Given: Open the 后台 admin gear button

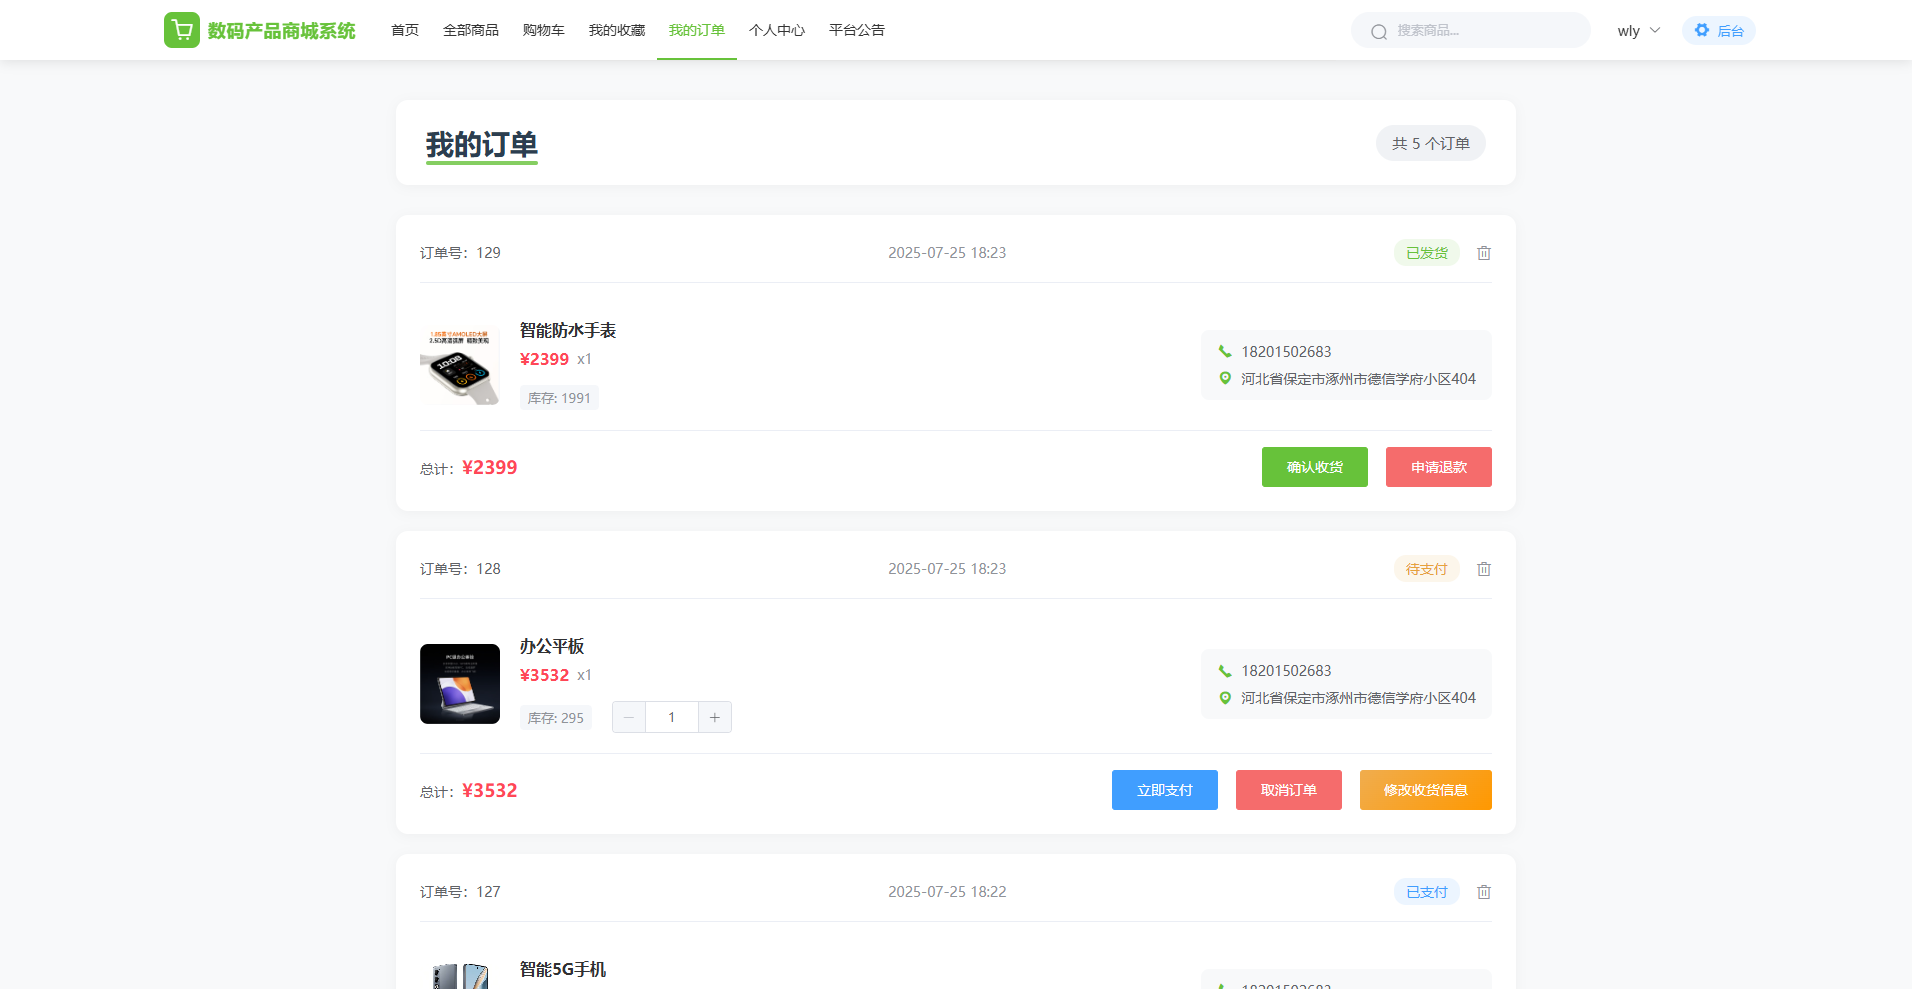Looking at the screenshot, I should coord(1718,30).
